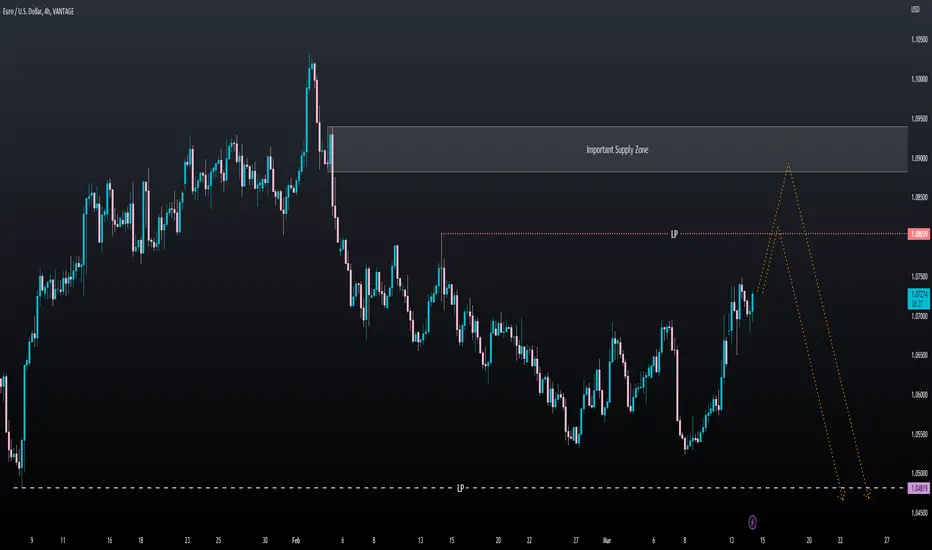Click the 18 date label on the time axis
Screen dimensions: 932x550
click(140, 540)
